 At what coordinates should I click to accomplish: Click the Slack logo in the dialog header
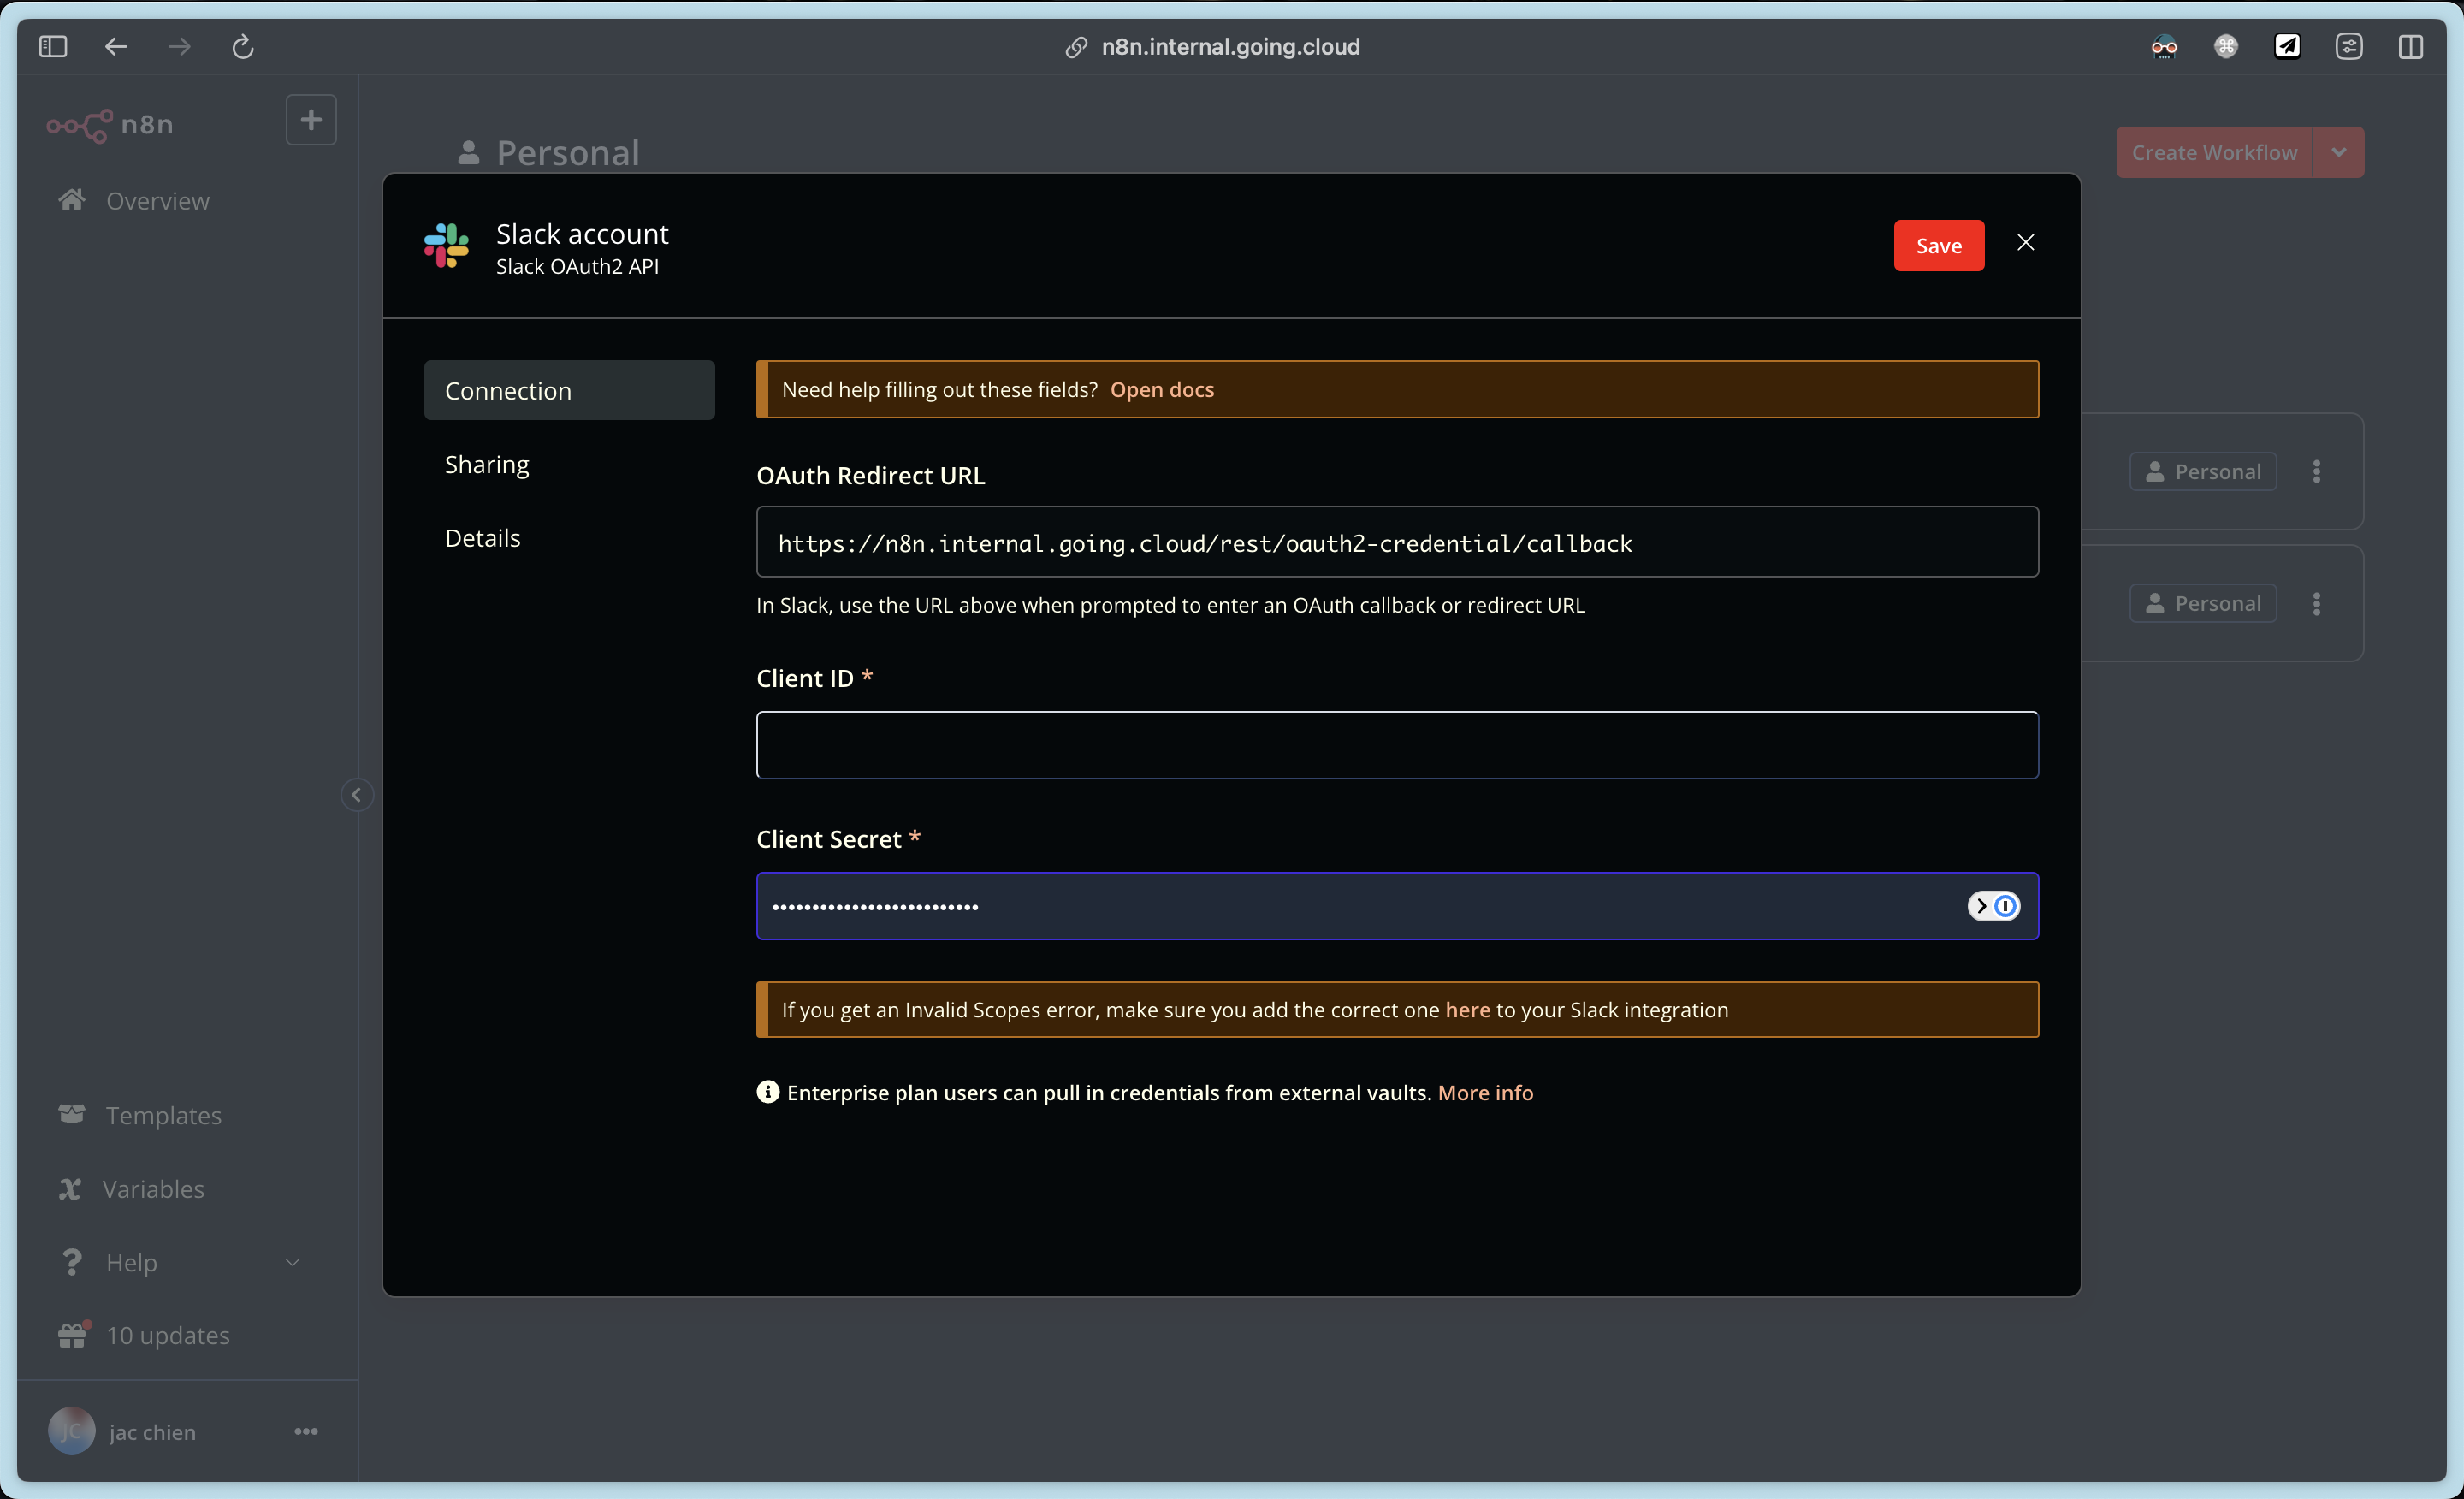(446, 246)
